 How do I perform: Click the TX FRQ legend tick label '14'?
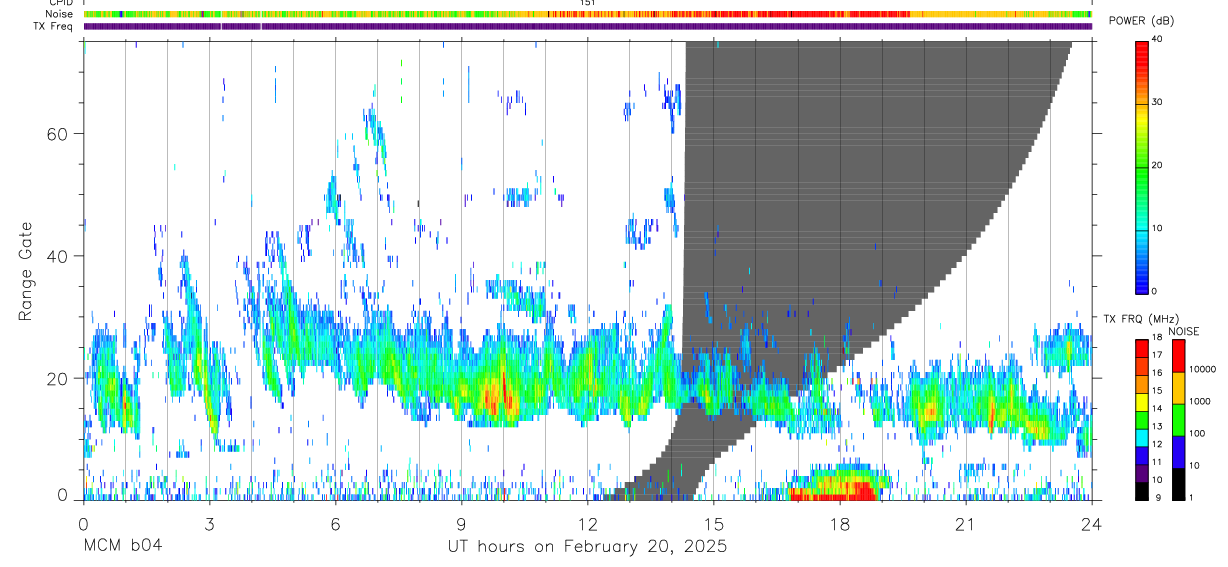(x=1158, y=408)
